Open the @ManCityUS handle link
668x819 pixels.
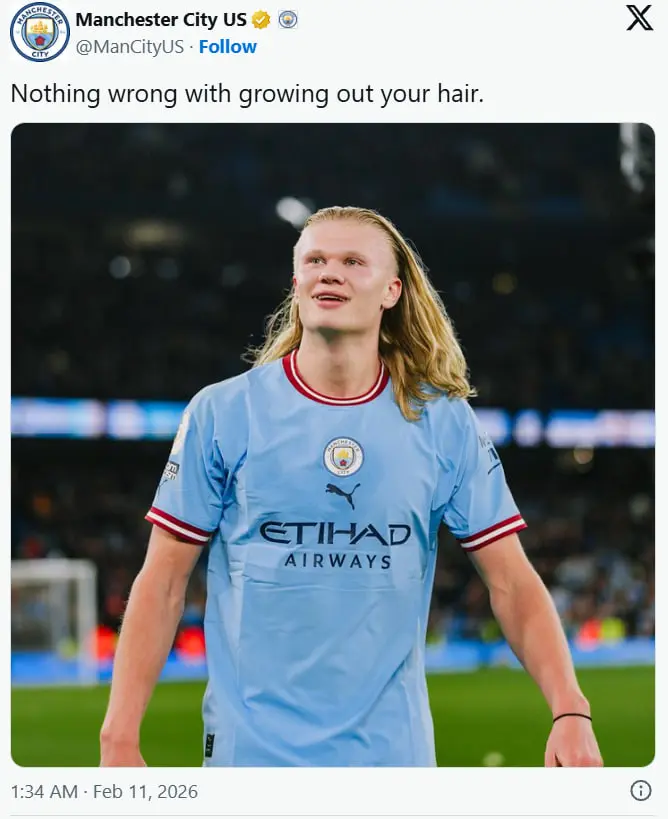tap(130, 46)
